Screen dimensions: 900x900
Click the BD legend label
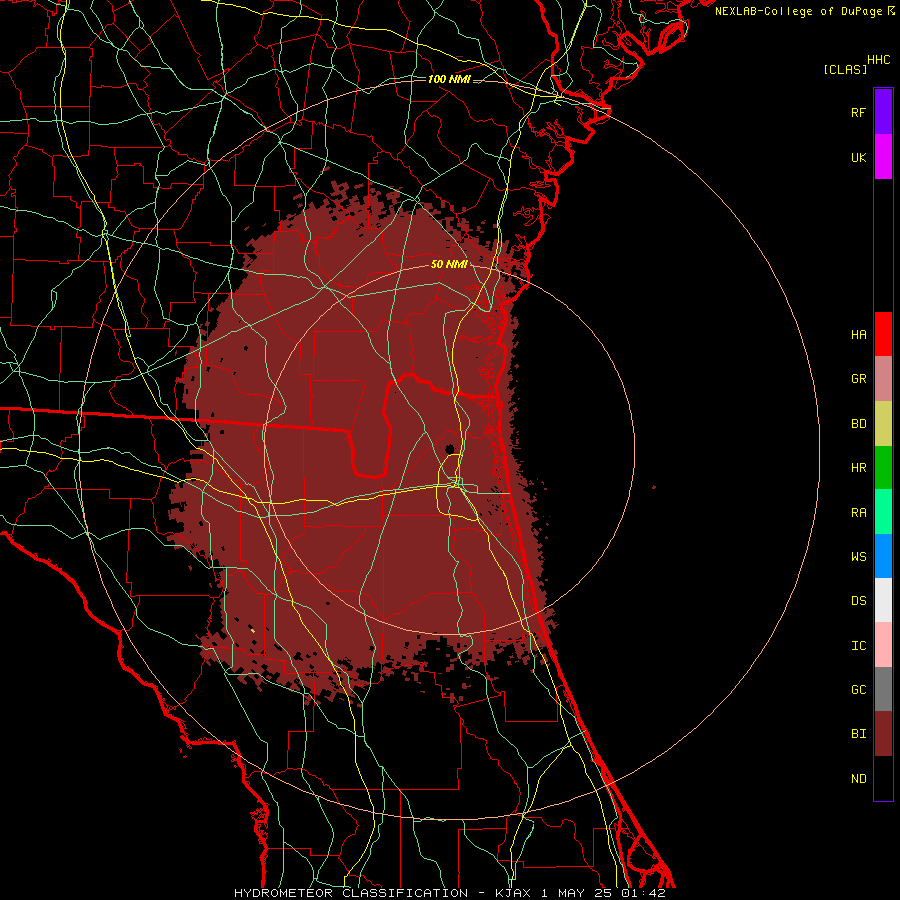(x=858, y=424)
